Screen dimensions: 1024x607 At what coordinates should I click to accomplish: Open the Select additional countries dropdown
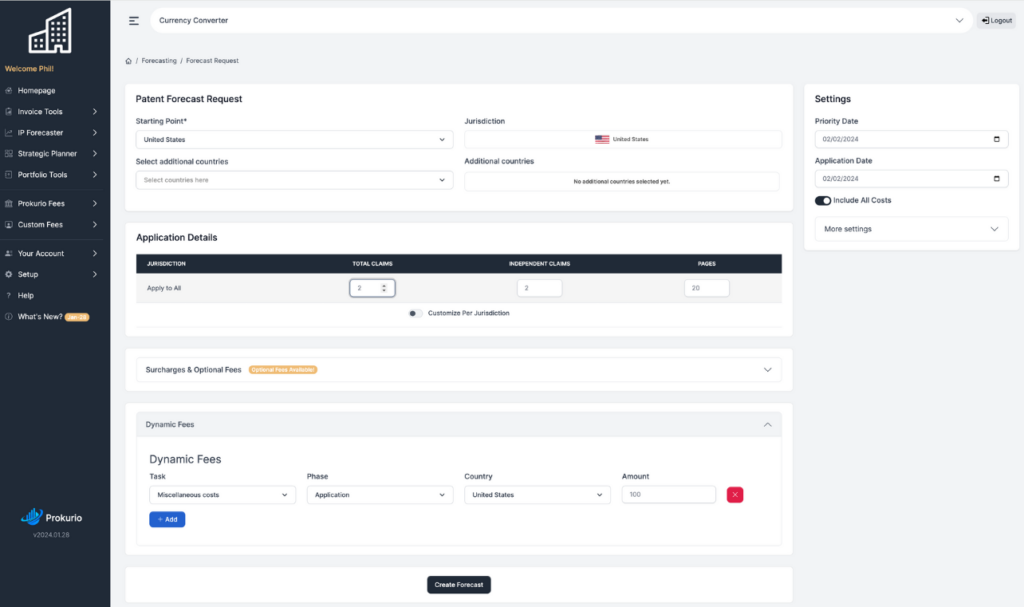pyautogui.click(x=295, y=180)
